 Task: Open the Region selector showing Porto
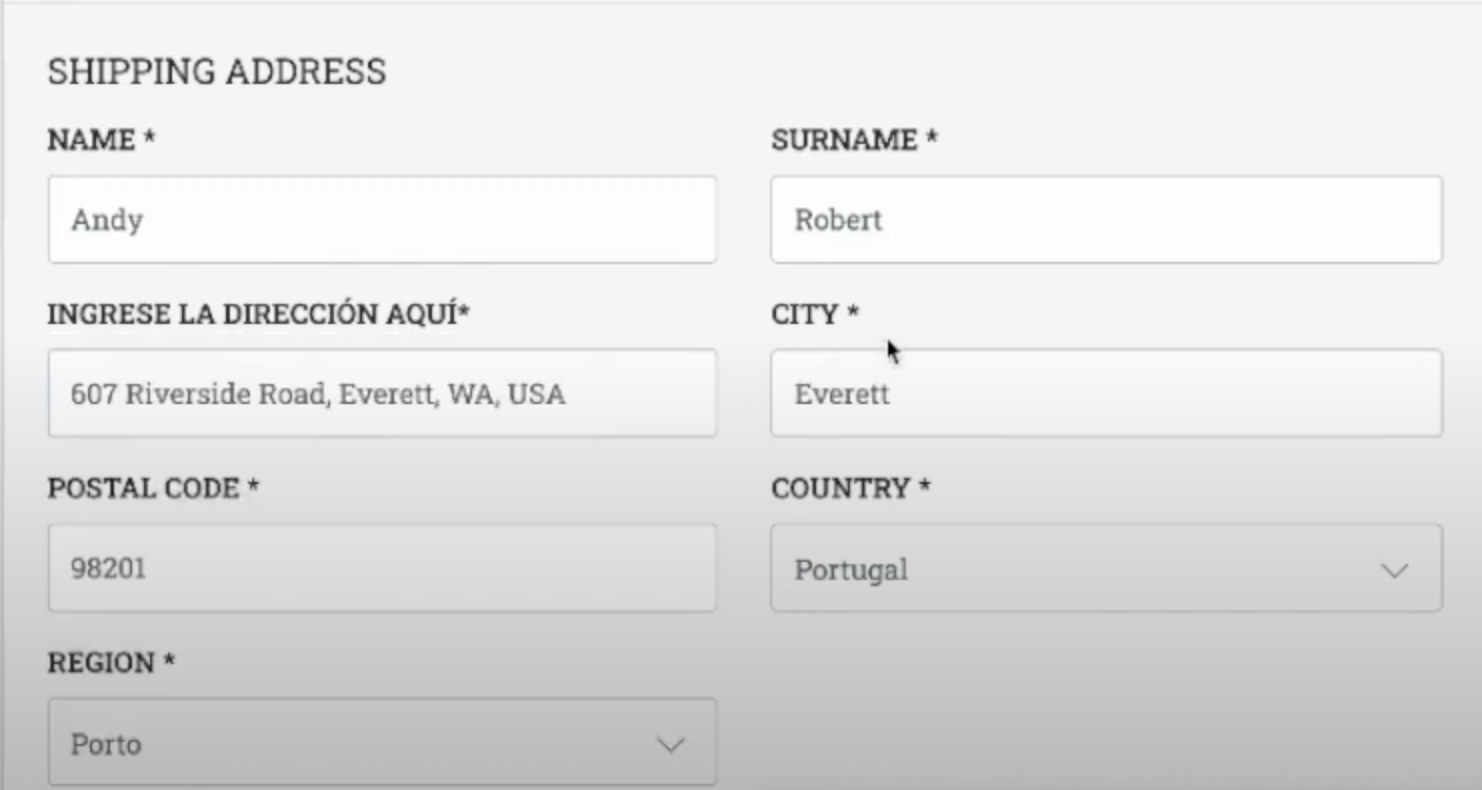pos(382,742)
